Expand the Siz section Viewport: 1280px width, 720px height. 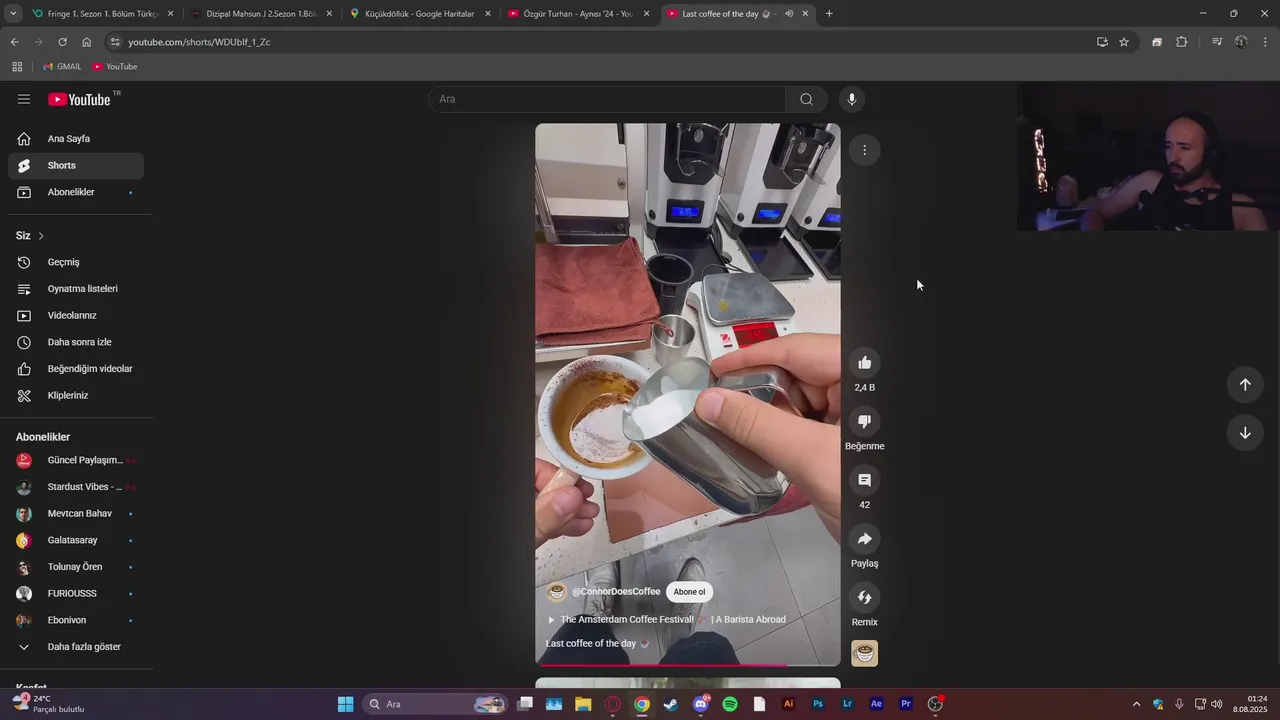pos(30,236)
